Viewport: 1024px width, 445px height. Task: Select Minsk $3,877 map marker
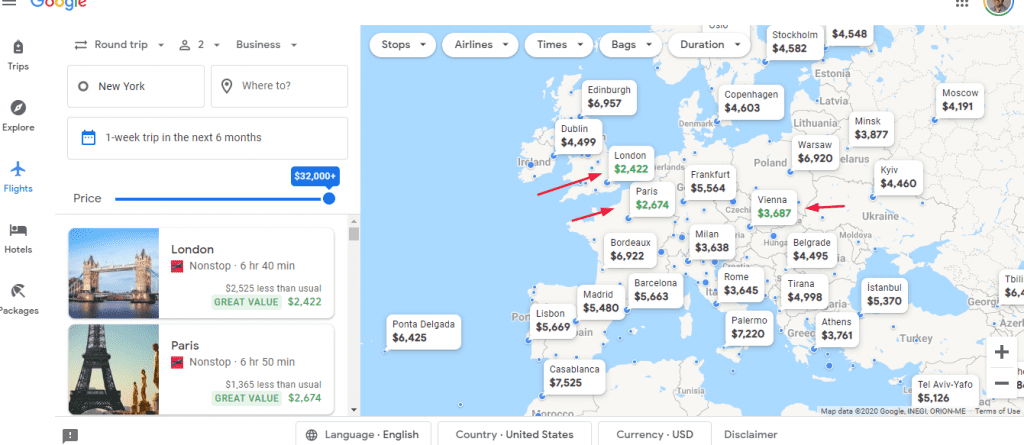(871, 129)
